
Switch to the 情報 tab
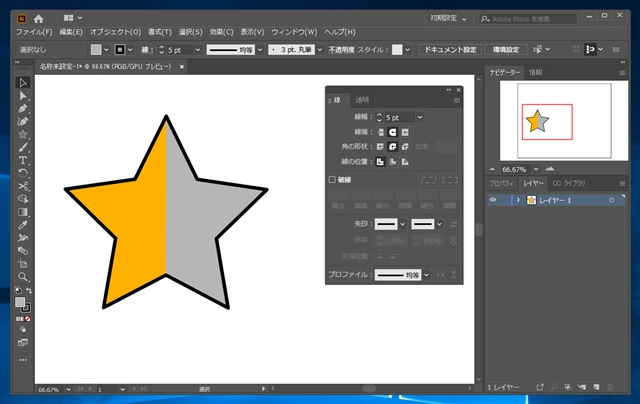(536, 72)
